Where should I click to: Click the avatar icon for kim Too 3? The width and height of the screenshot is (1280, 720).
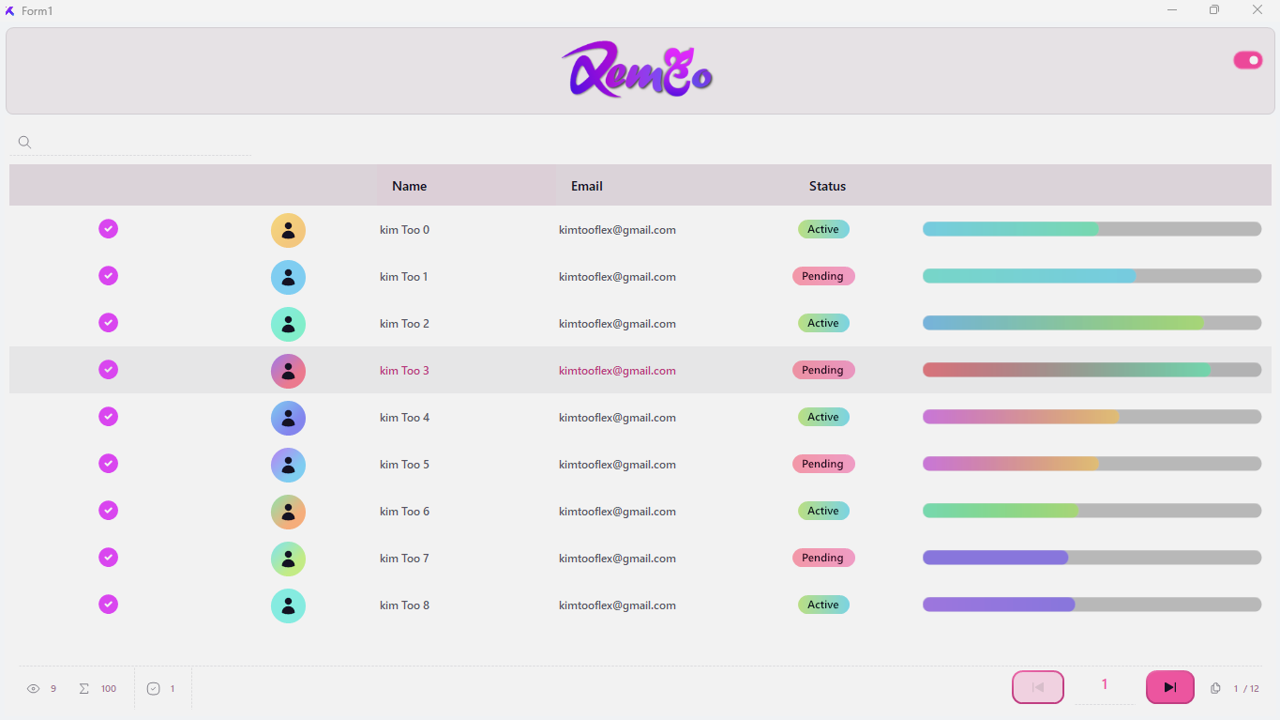[288, 371]
